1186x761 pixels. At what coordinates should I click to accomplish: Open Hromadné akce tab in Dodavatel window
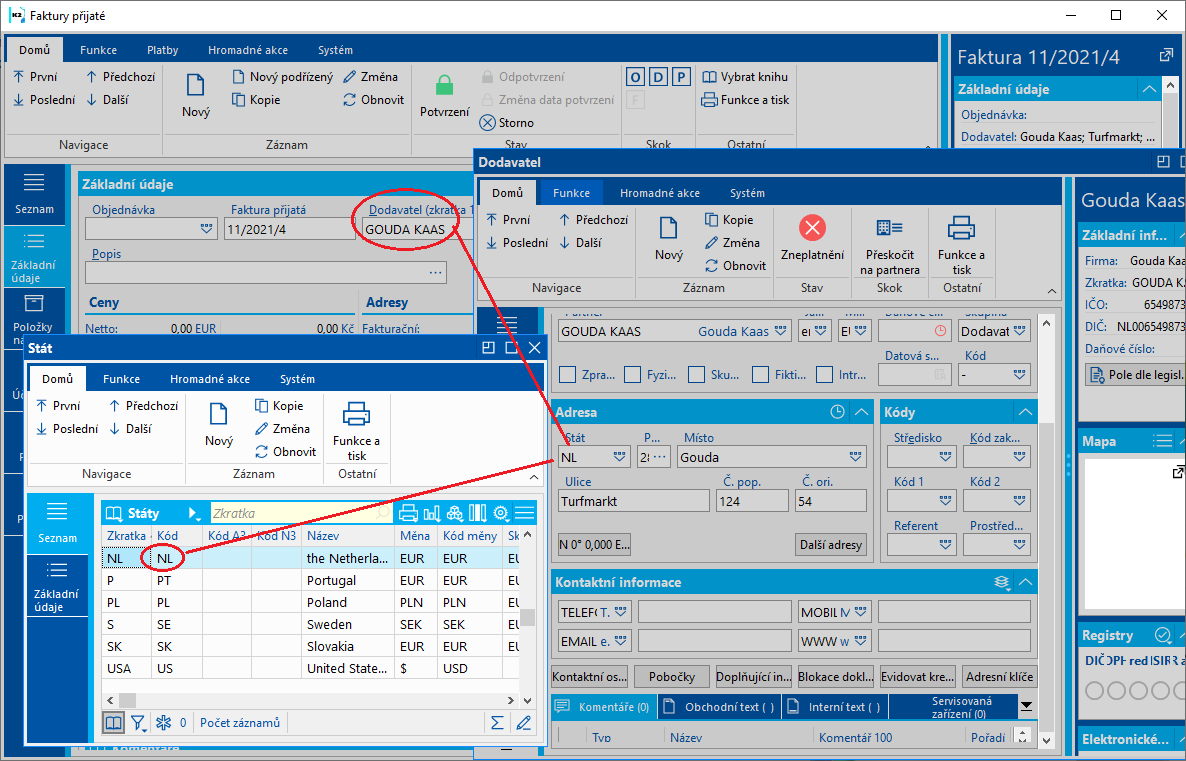click(x=659, y=193)
